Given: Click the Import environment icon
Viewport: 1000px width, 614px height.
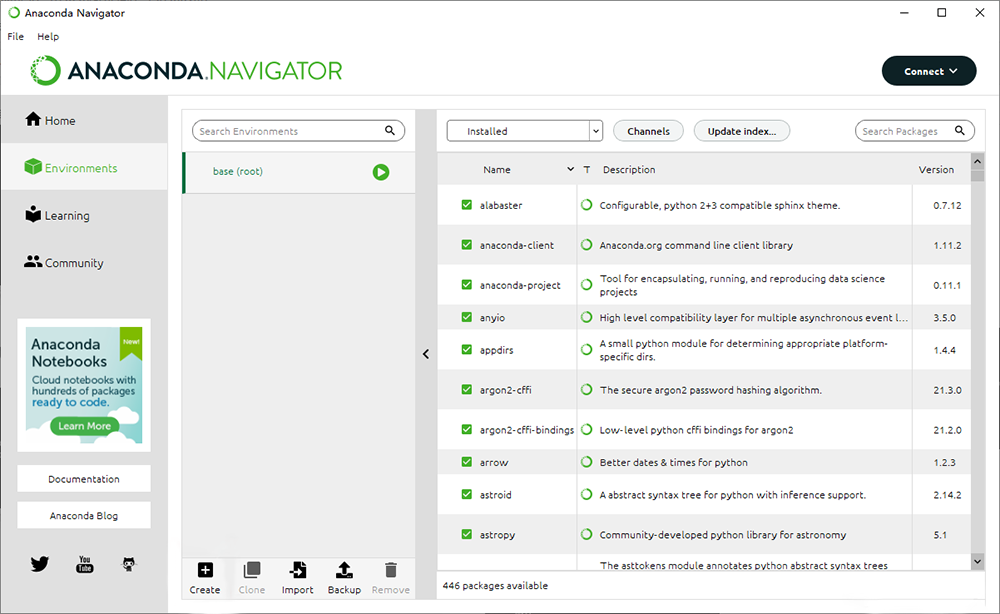Looking at the screenshot, I should click(x=297, y=571).
